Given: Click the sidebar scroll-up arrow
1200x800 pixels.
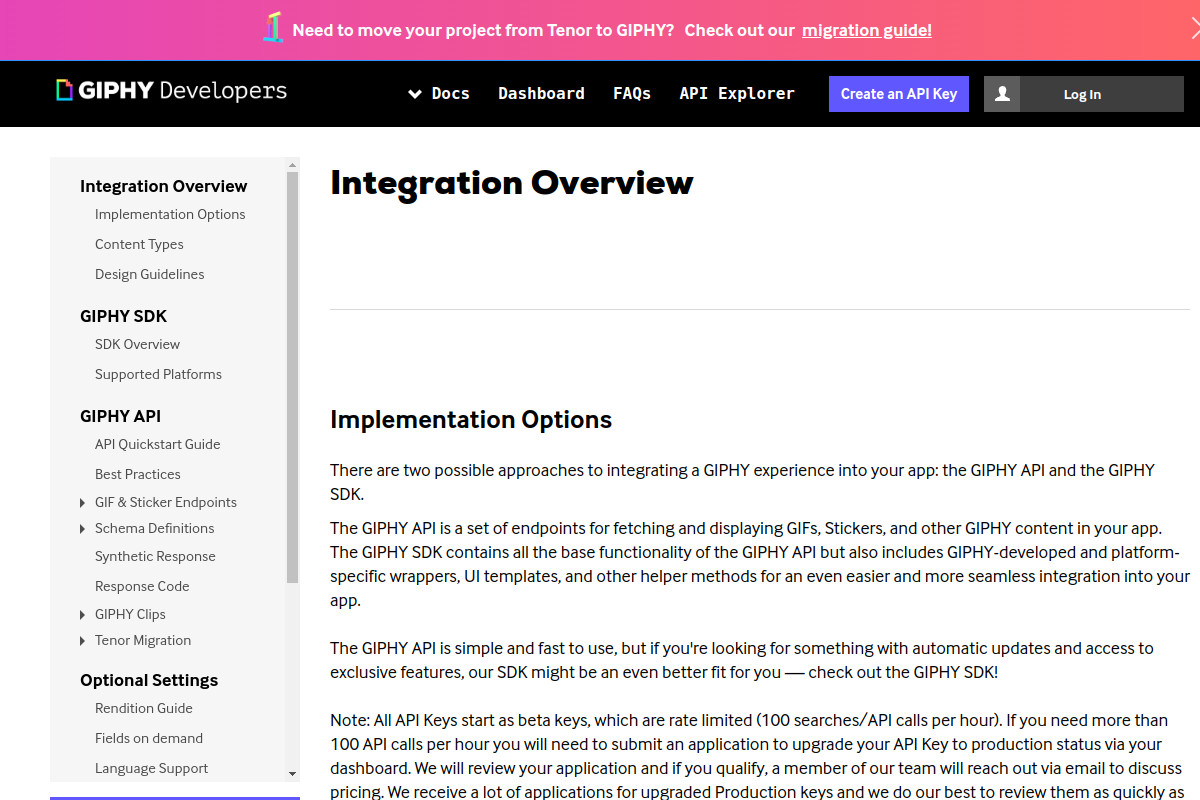Looking at the screenshot, I should (292, 164).
